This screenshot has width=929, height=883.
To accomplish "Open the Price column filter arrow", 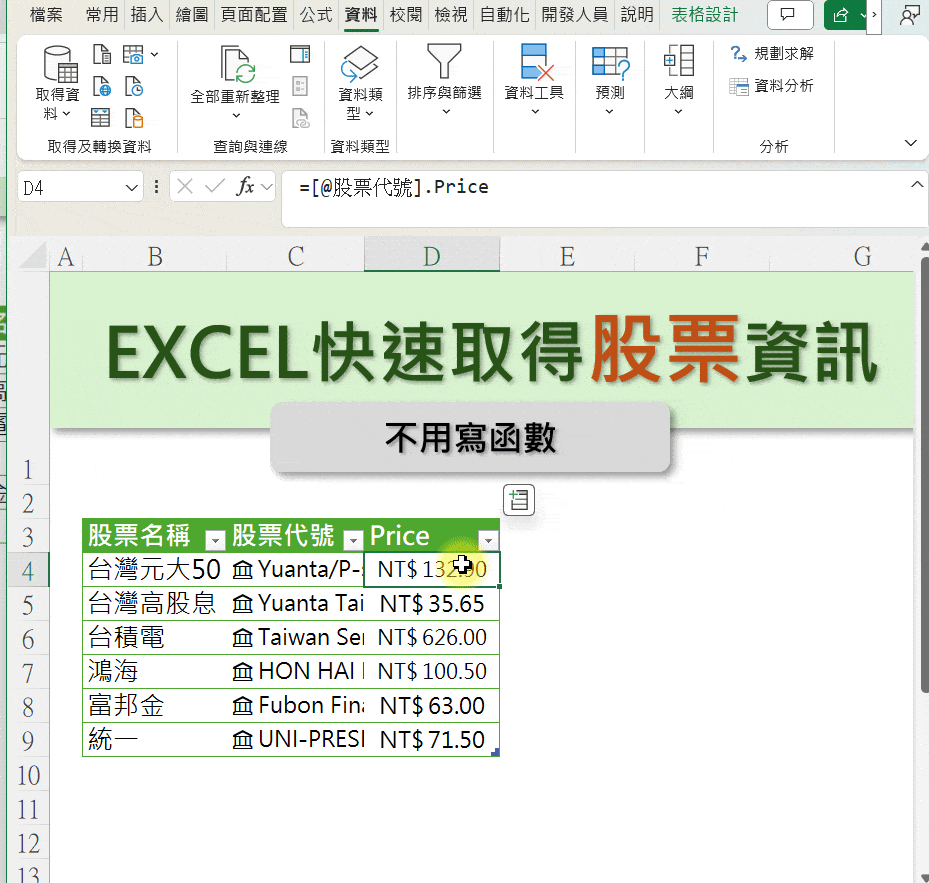I will [489, 539].
